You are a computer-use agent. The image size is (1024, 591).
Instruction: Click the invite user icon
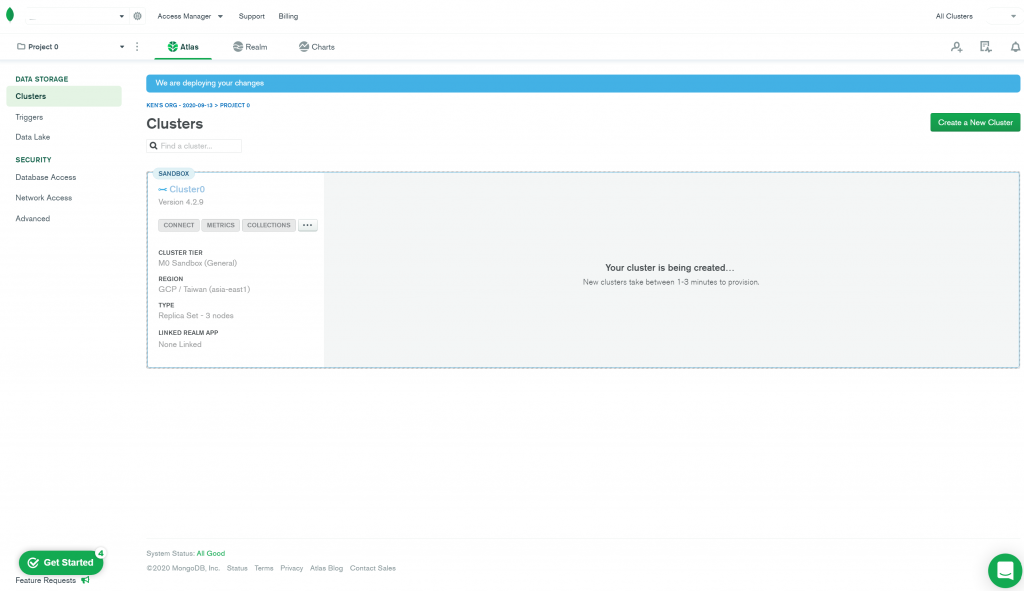(x=956, y=47)
